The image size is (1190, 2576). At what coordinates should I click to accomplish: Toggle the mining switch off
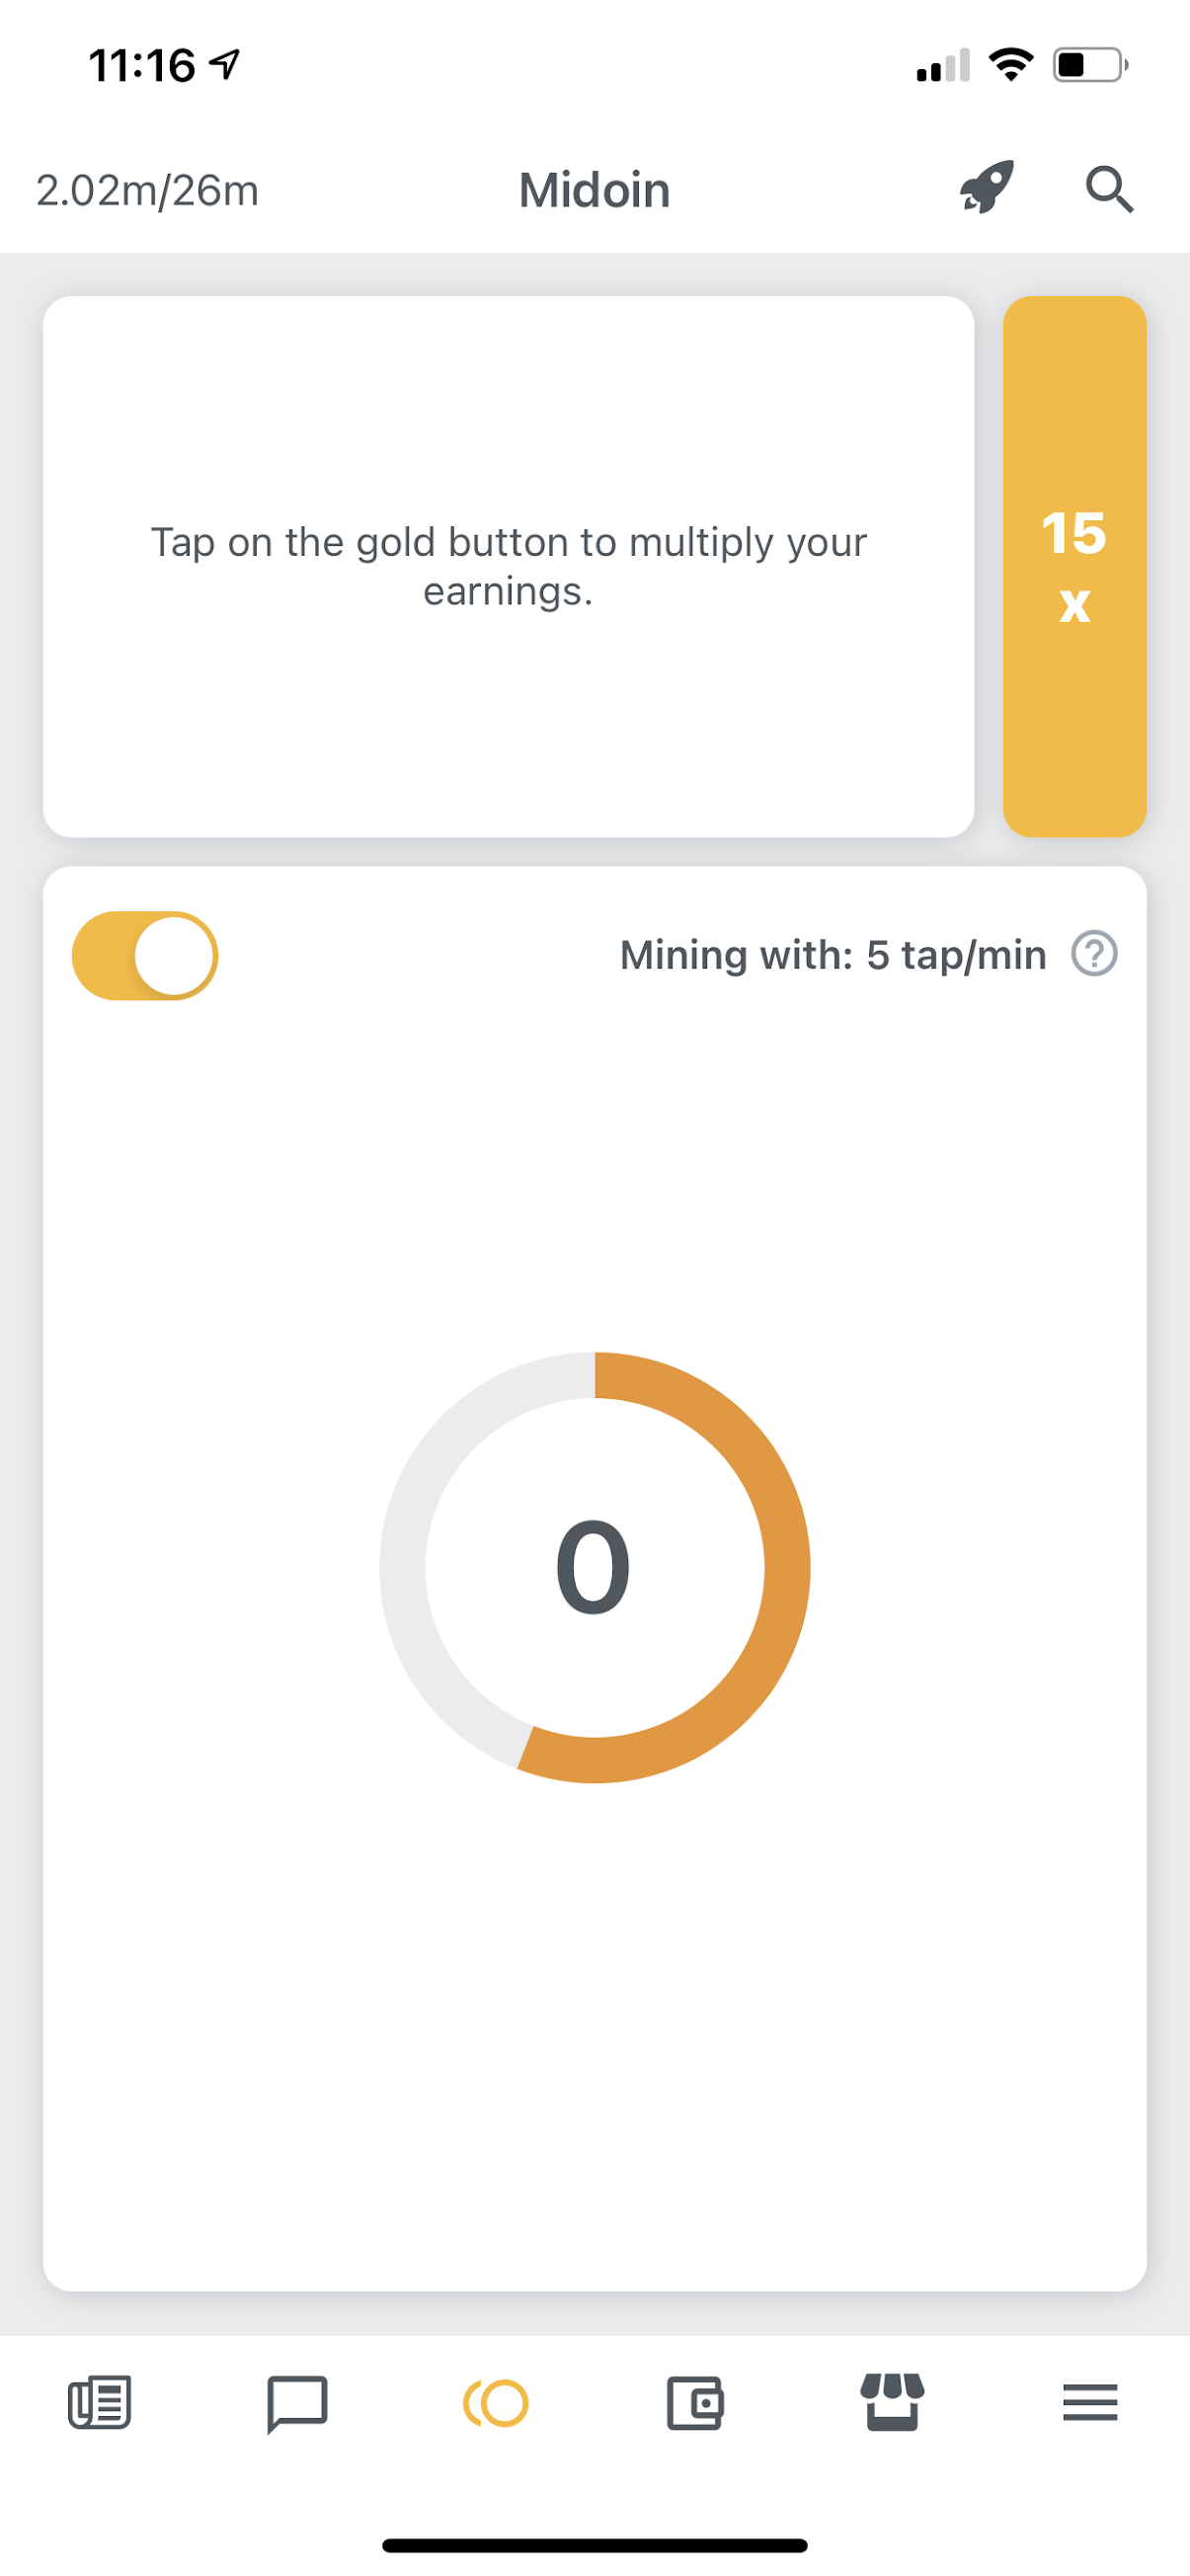(x=146, y=955)
